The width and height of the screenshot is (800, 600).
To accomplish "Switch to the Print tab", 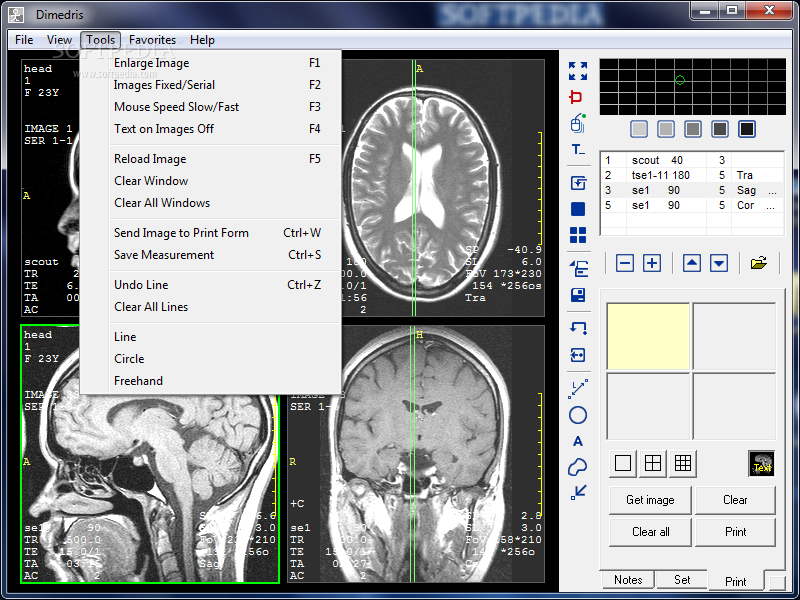I will pyautogui.click(x=735, y=581).
